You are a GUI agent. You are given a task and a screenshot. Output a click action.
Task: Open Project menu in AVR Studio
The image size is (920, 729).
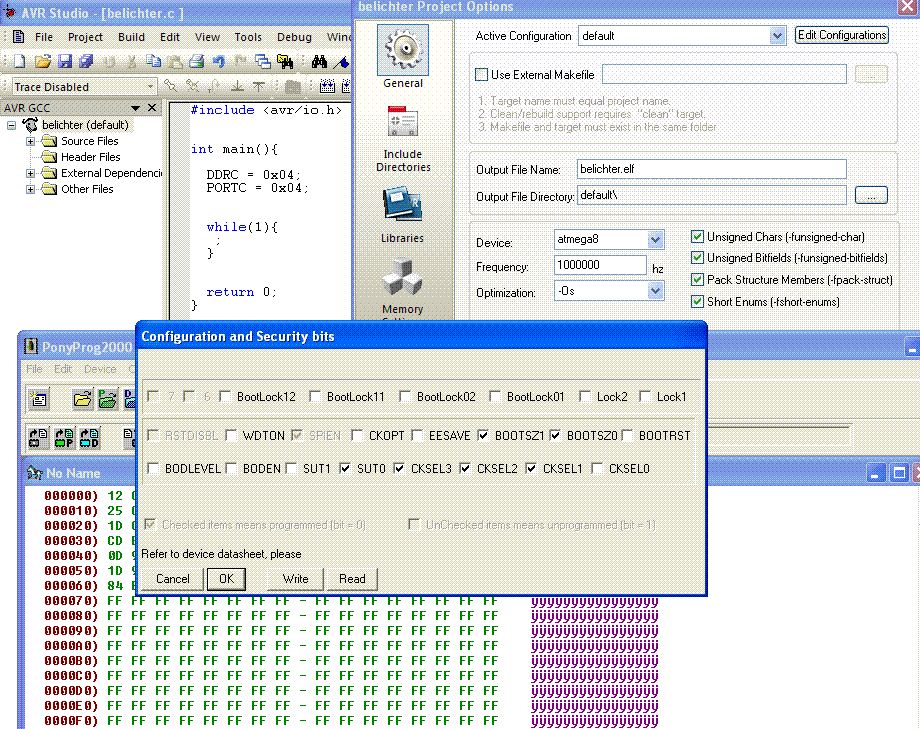tap(85, 37)
